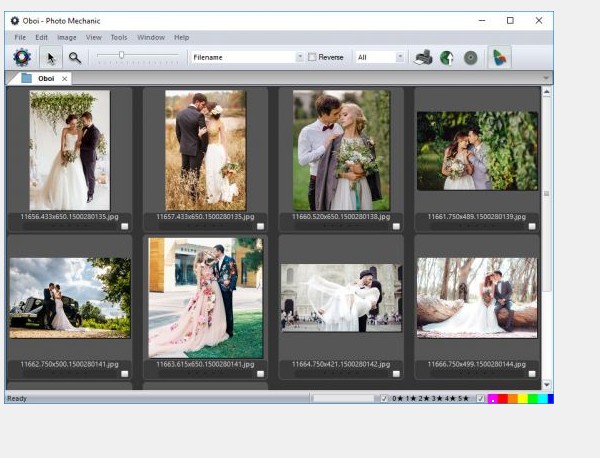Click the scrollbar up arrow
The image size is (600, 458).
coord(546,92)
